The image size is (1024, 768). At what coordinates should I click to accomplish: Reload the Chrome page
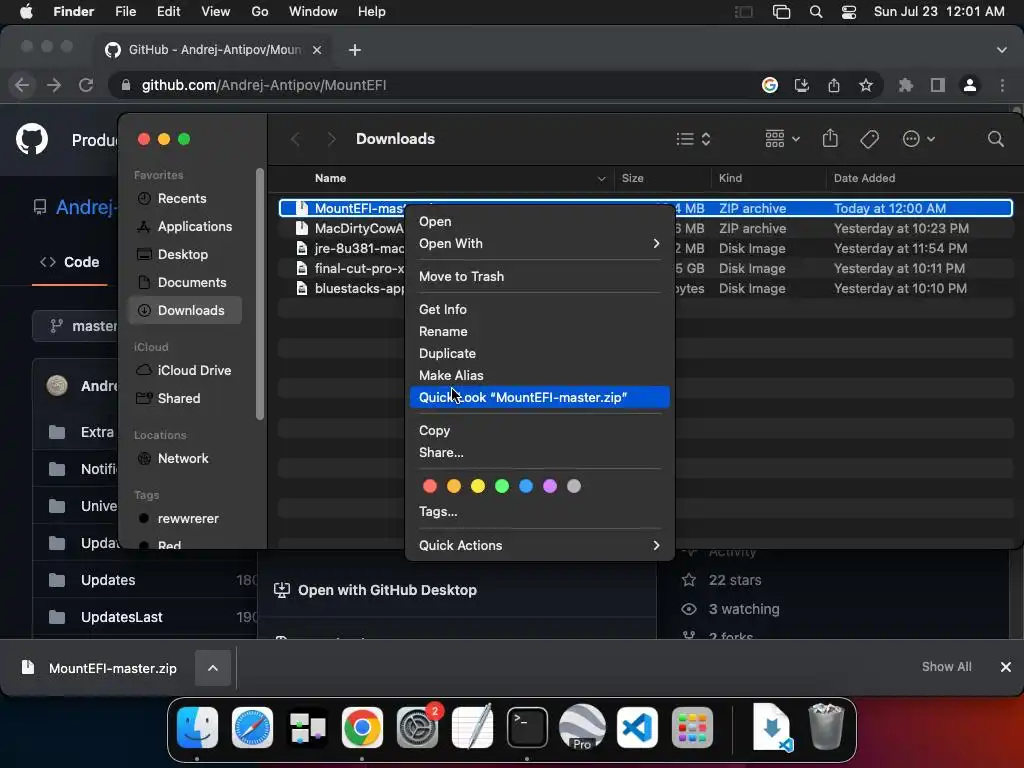click(86, 85)
